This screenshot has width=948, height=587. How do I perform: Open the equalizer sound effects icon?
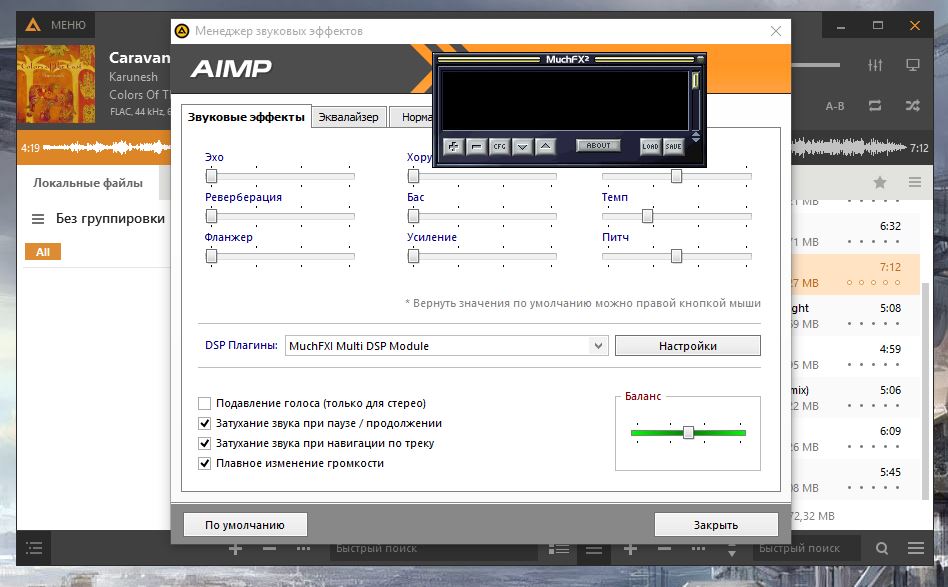(876, 65)
